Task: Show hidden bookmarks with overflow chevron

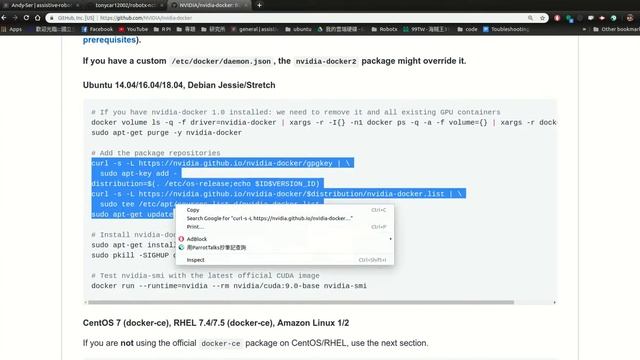Action: [x=584, y=29]
